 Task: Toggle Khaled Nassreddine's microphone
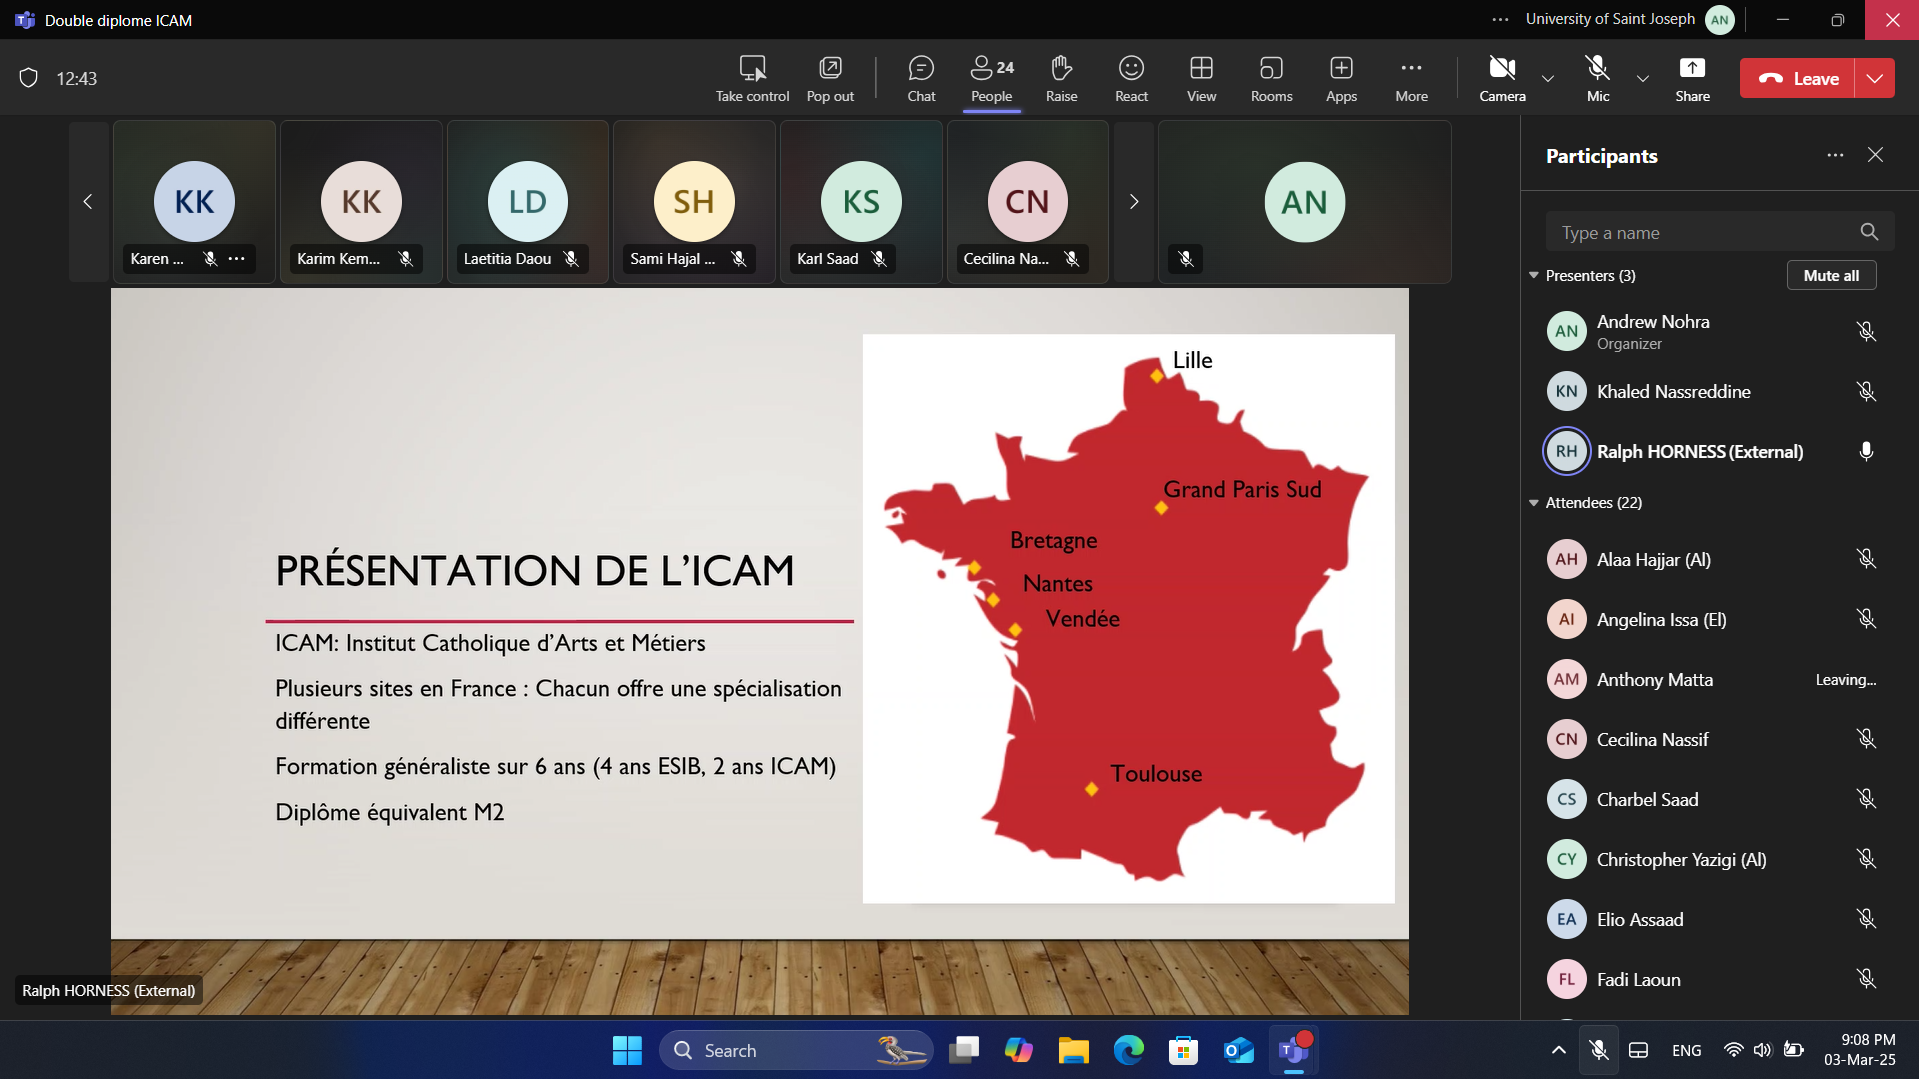click(x=1866, y=392)
